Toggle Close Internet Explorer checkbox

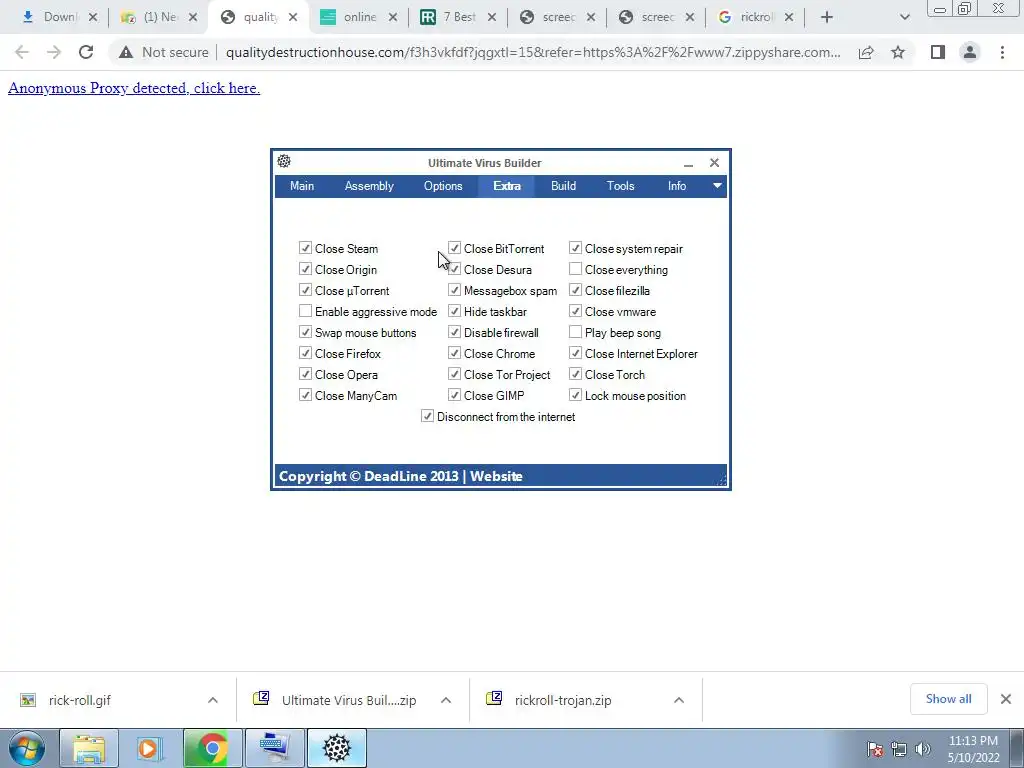(575, 353)
